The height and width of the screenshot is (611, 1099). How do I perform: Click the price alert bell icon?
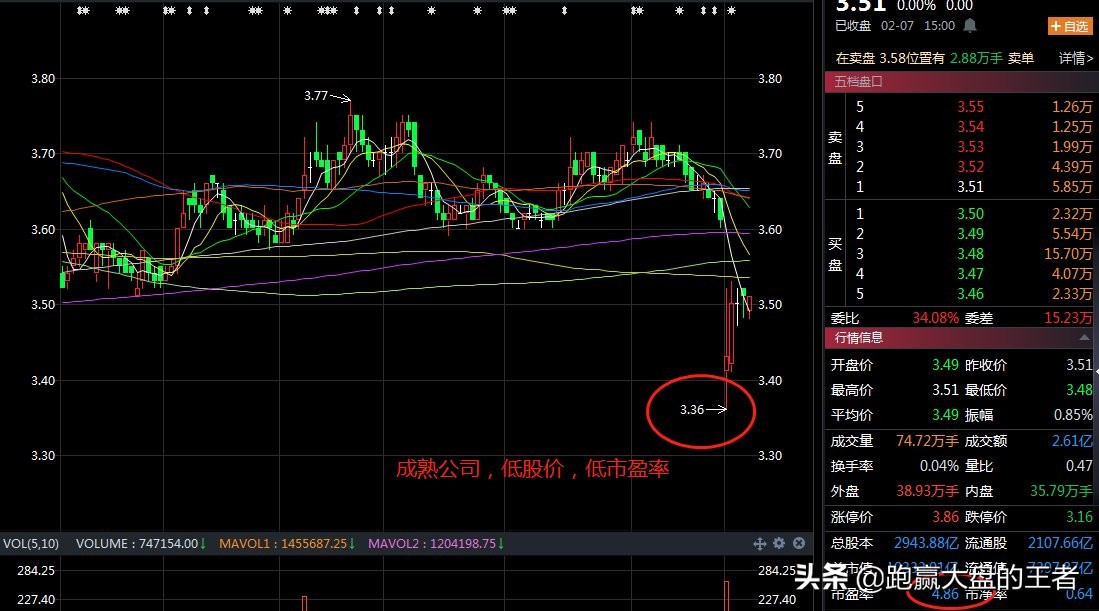(969, 26)
